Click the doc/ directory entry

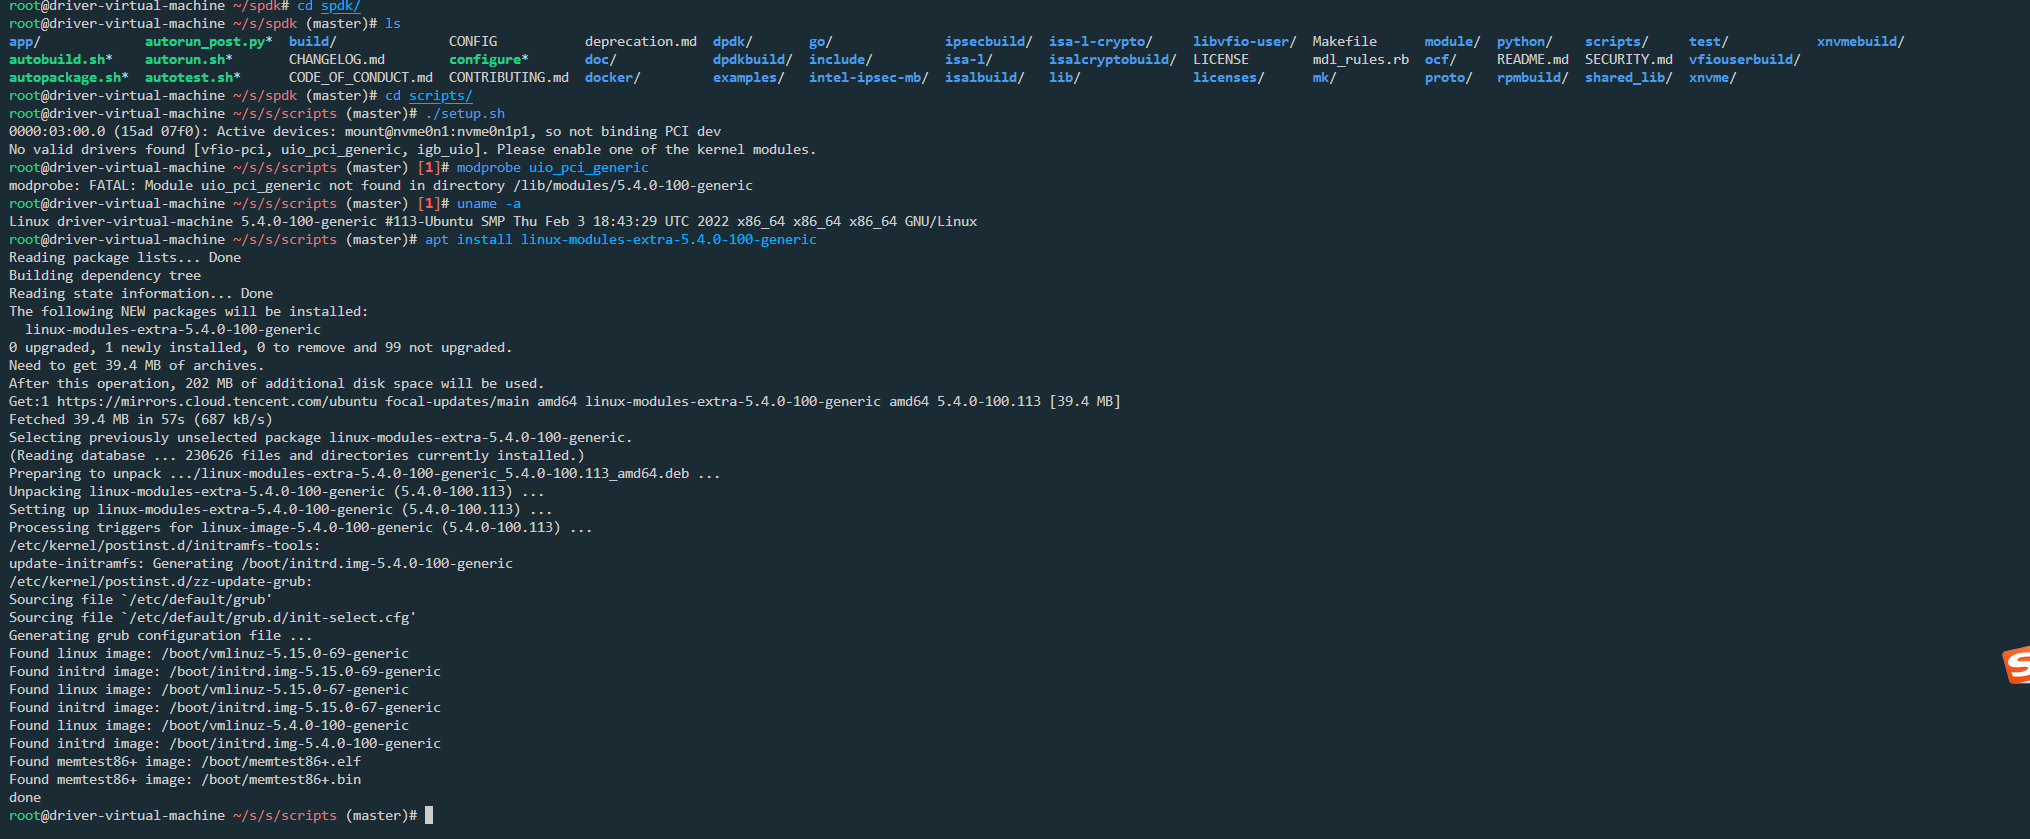[601, 60]
